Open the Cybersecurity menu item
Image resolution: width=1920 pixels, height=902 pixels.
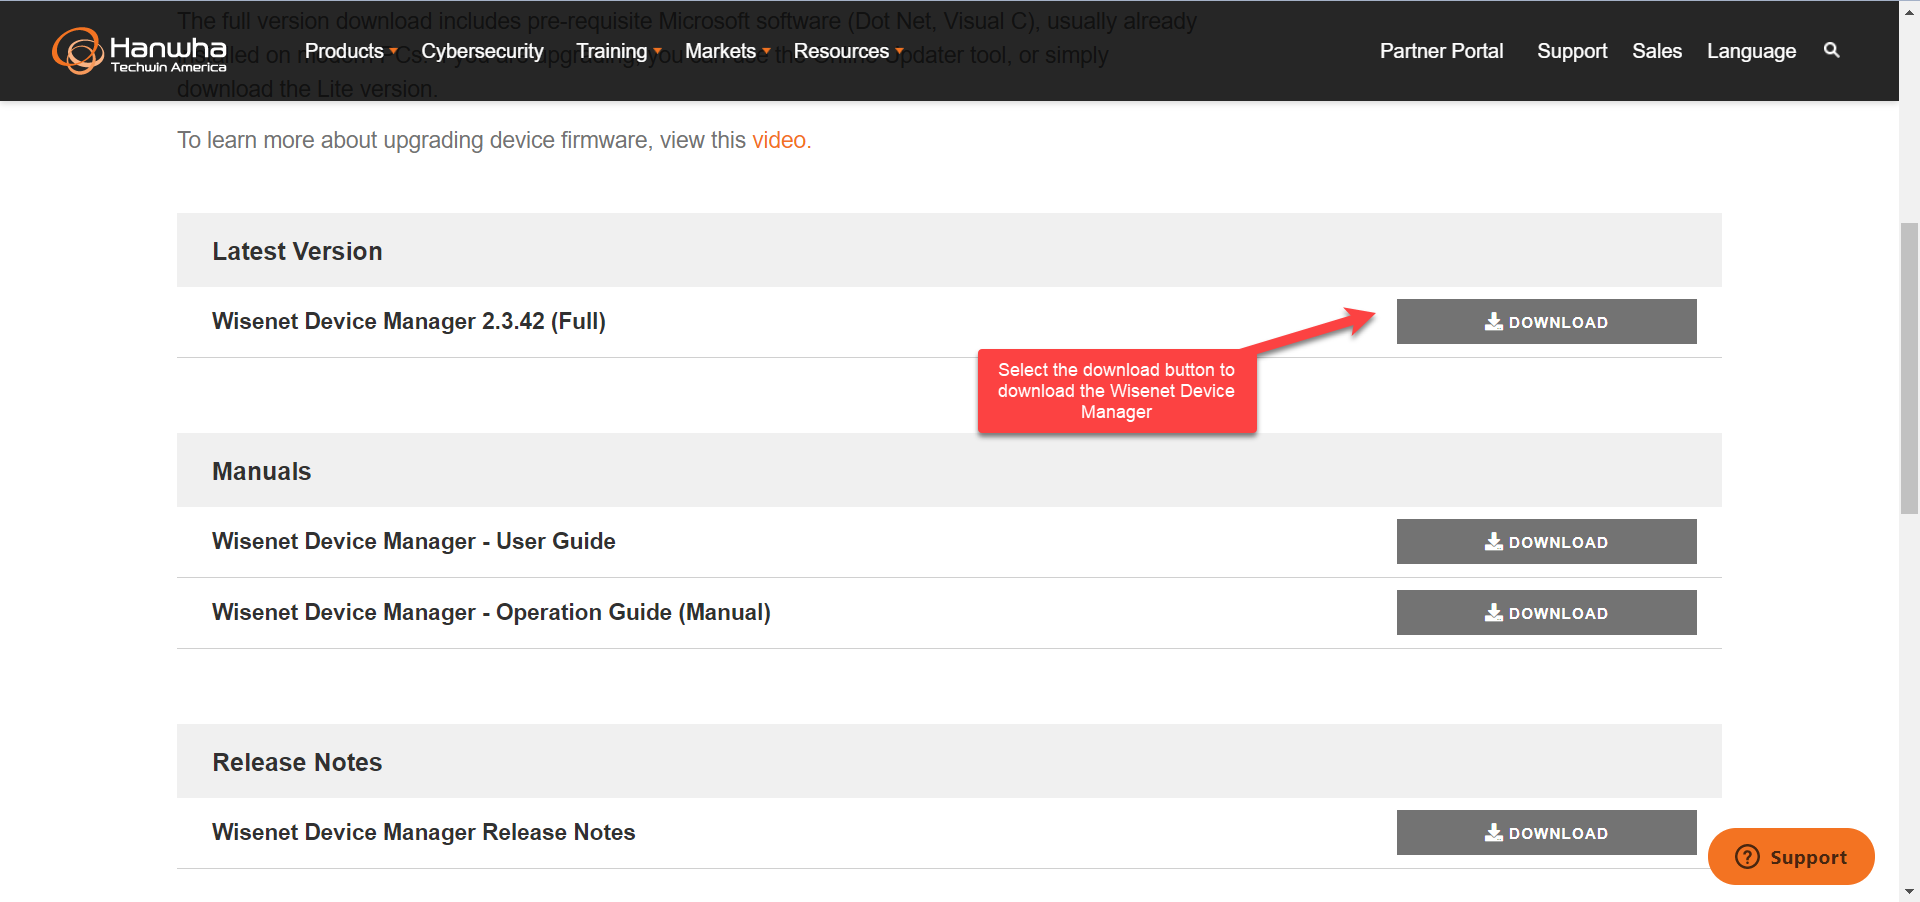[x=482, y=51]
